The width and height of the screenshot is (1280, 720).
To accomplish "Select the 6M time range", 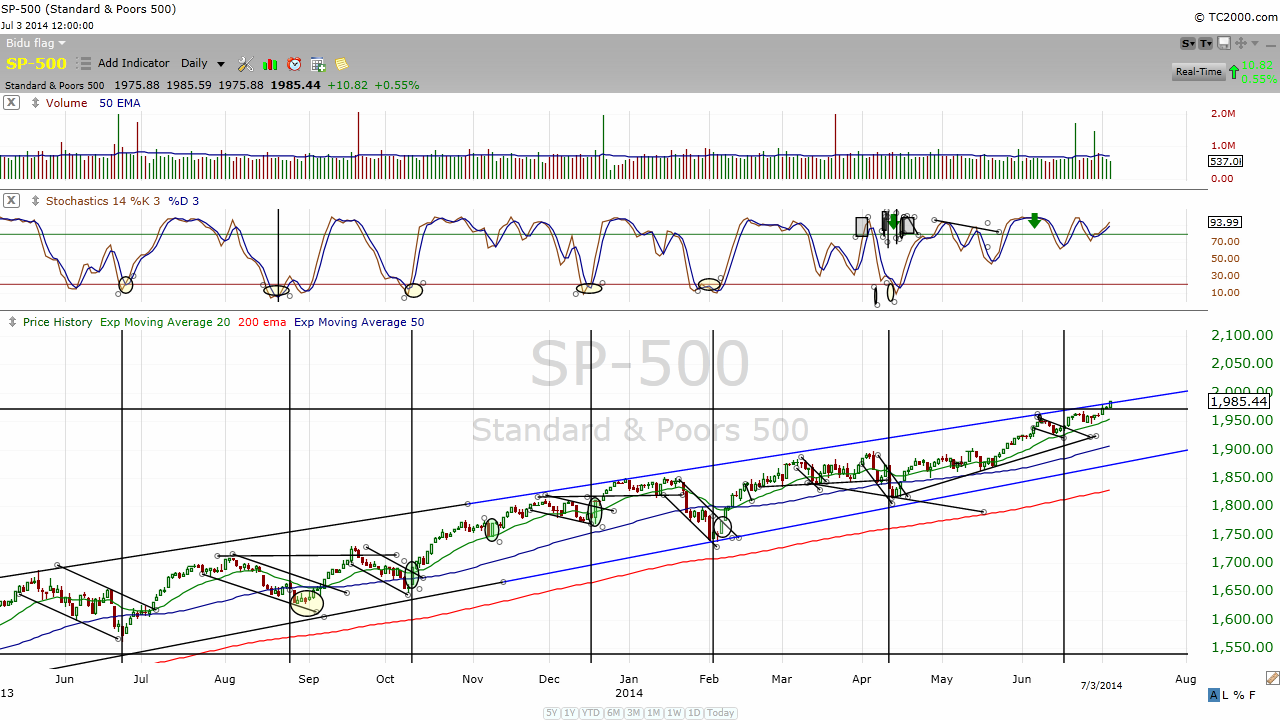I will coord(615,713).
